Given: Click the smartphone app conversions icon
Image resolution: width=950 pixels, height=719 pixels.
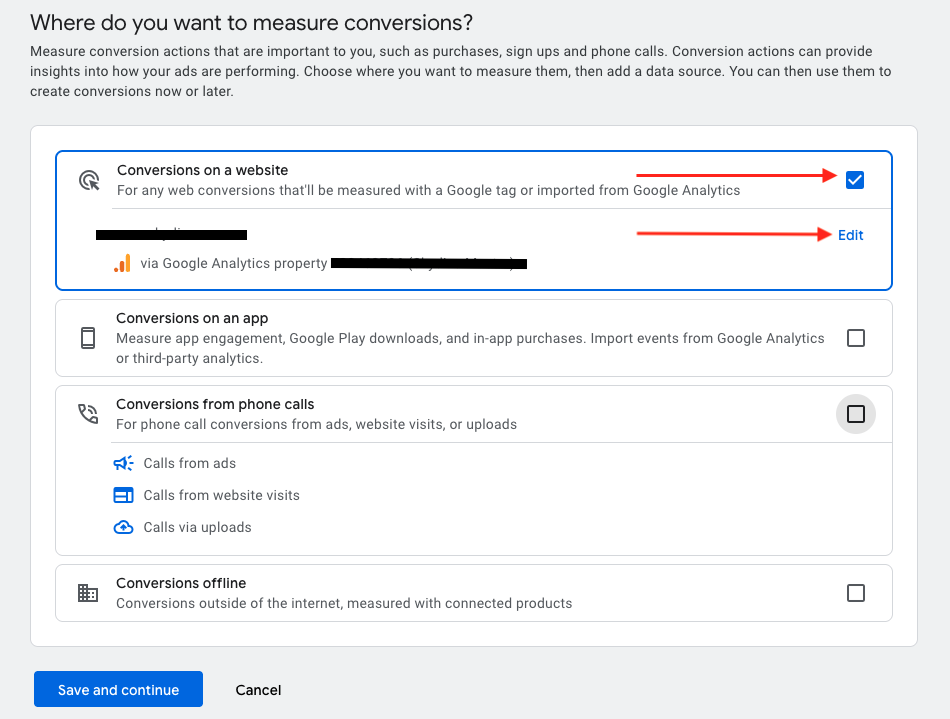Looking at the screenshot, I should pos(88,338).
